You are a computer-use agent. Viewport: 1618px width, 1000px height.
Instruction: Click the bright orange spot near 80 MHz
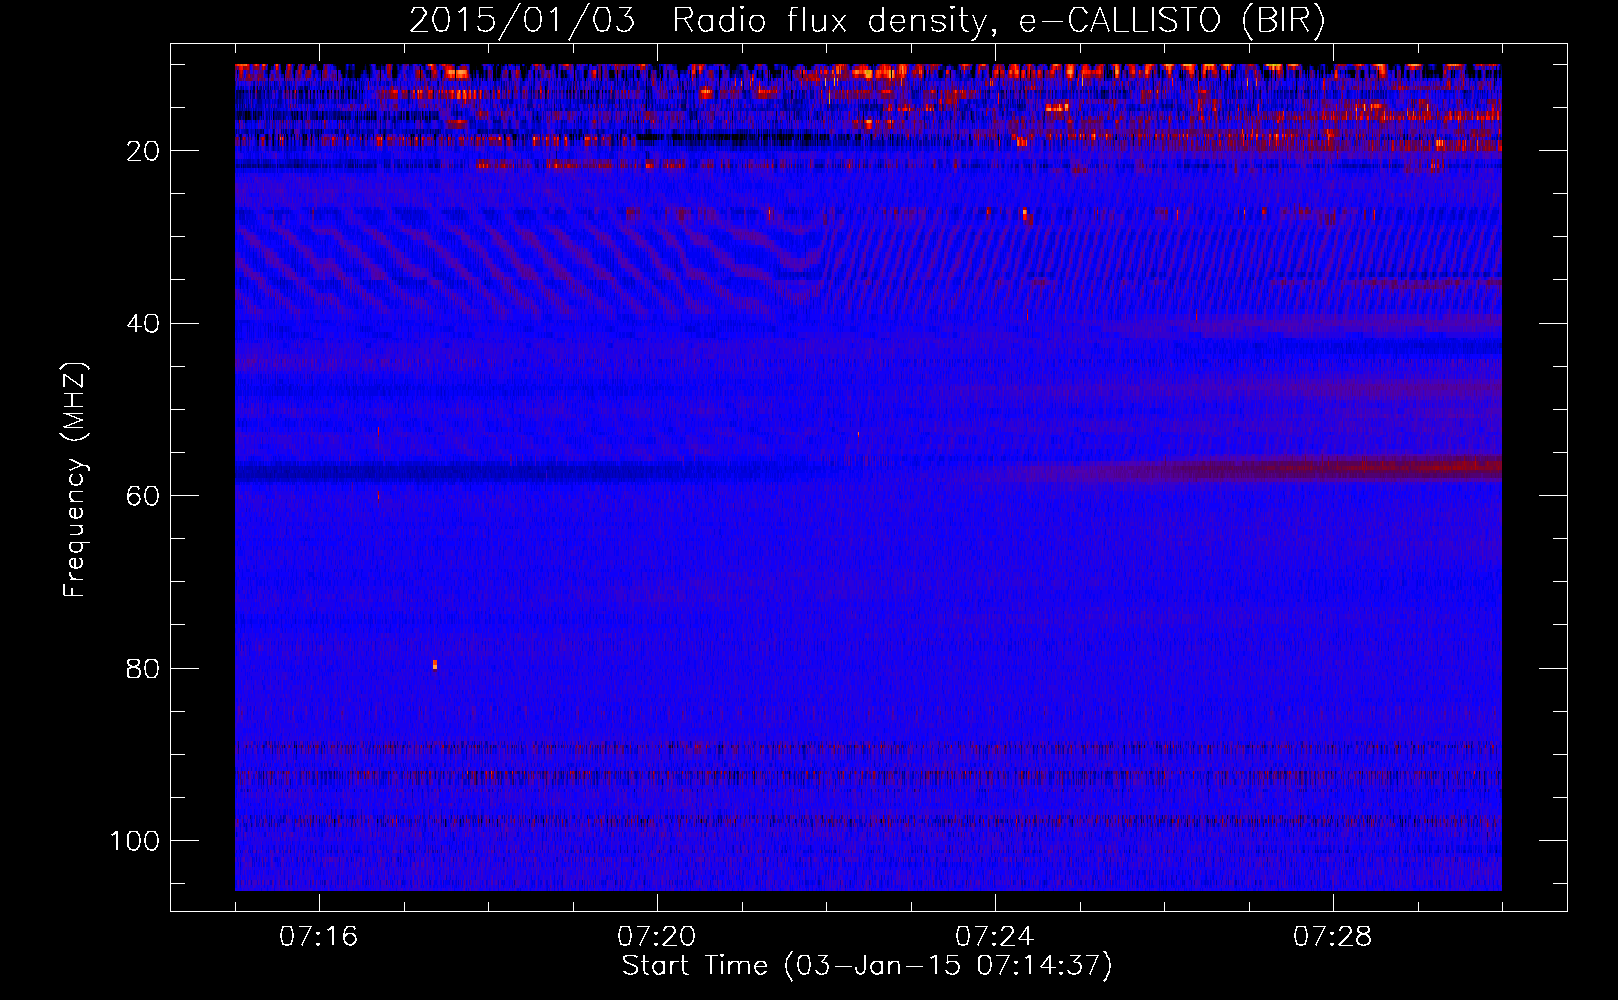(x=435, y=664)
